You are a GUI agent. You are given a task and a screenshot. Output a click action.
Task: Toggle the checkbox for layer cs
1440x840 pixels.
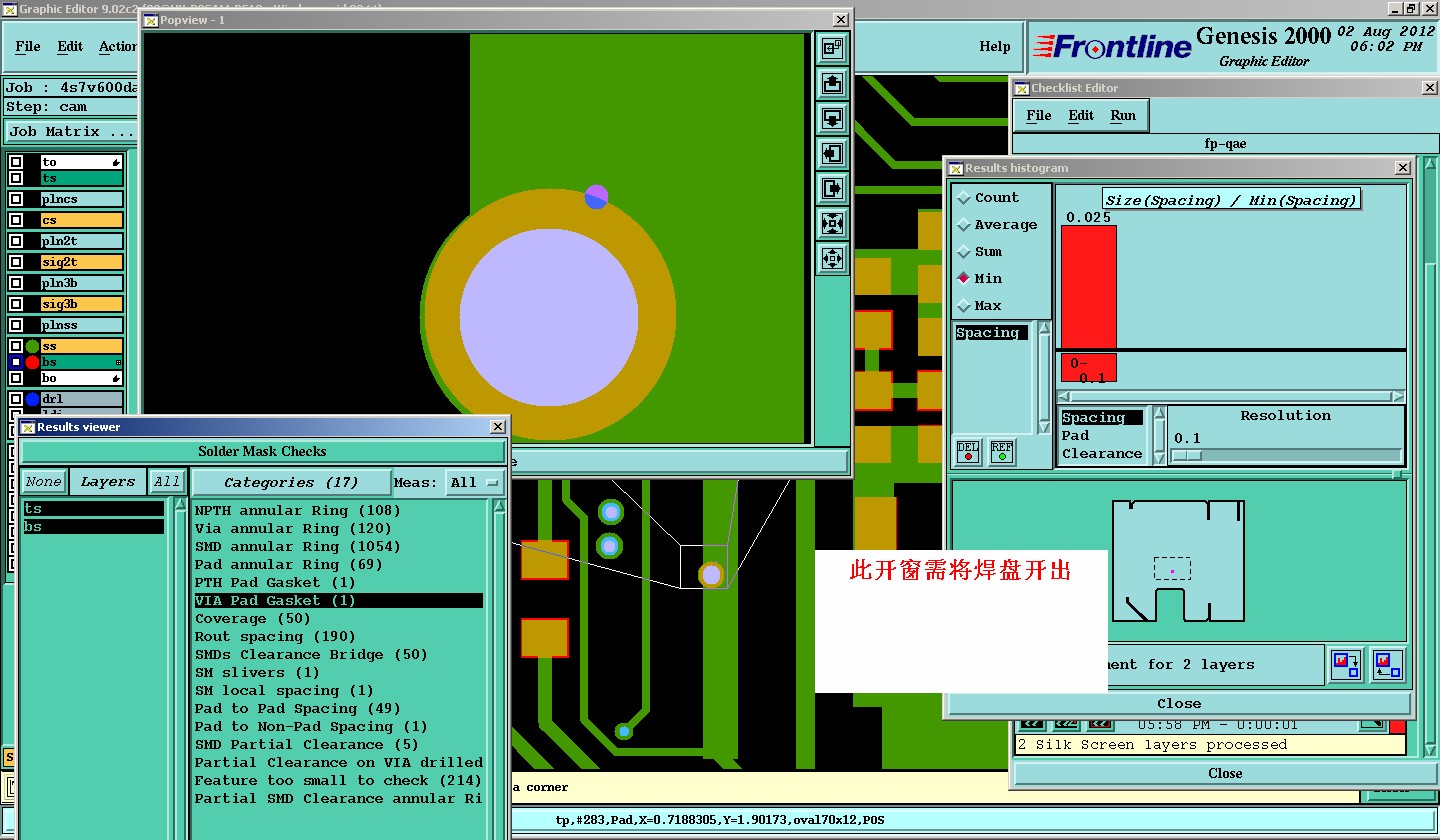[x=16, y=220]
